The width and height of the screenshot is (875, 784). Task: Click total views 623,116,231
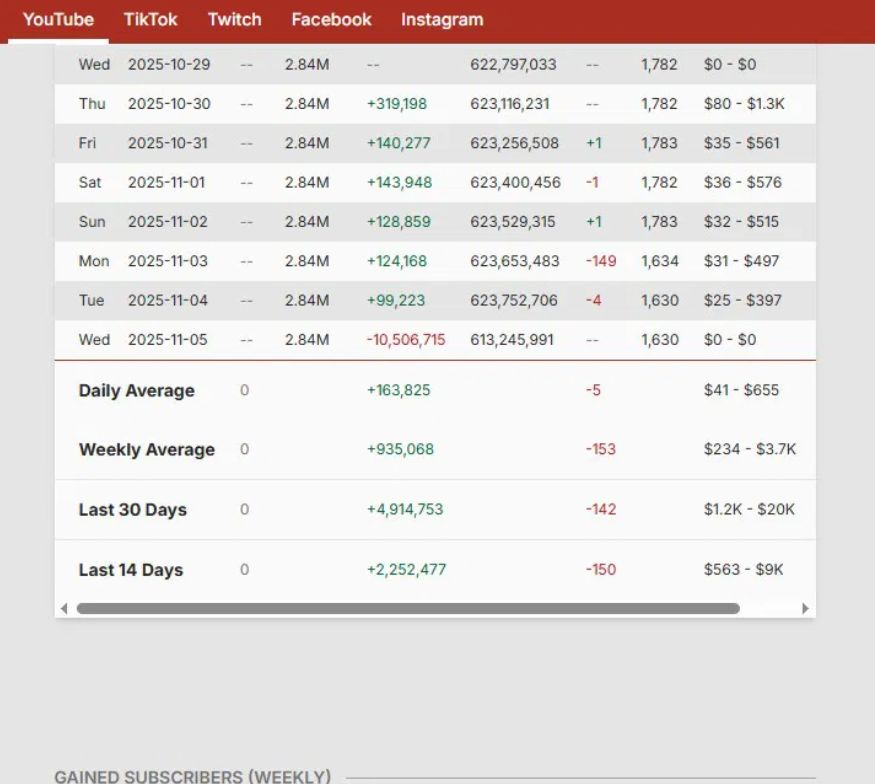(x=509, y=104)
